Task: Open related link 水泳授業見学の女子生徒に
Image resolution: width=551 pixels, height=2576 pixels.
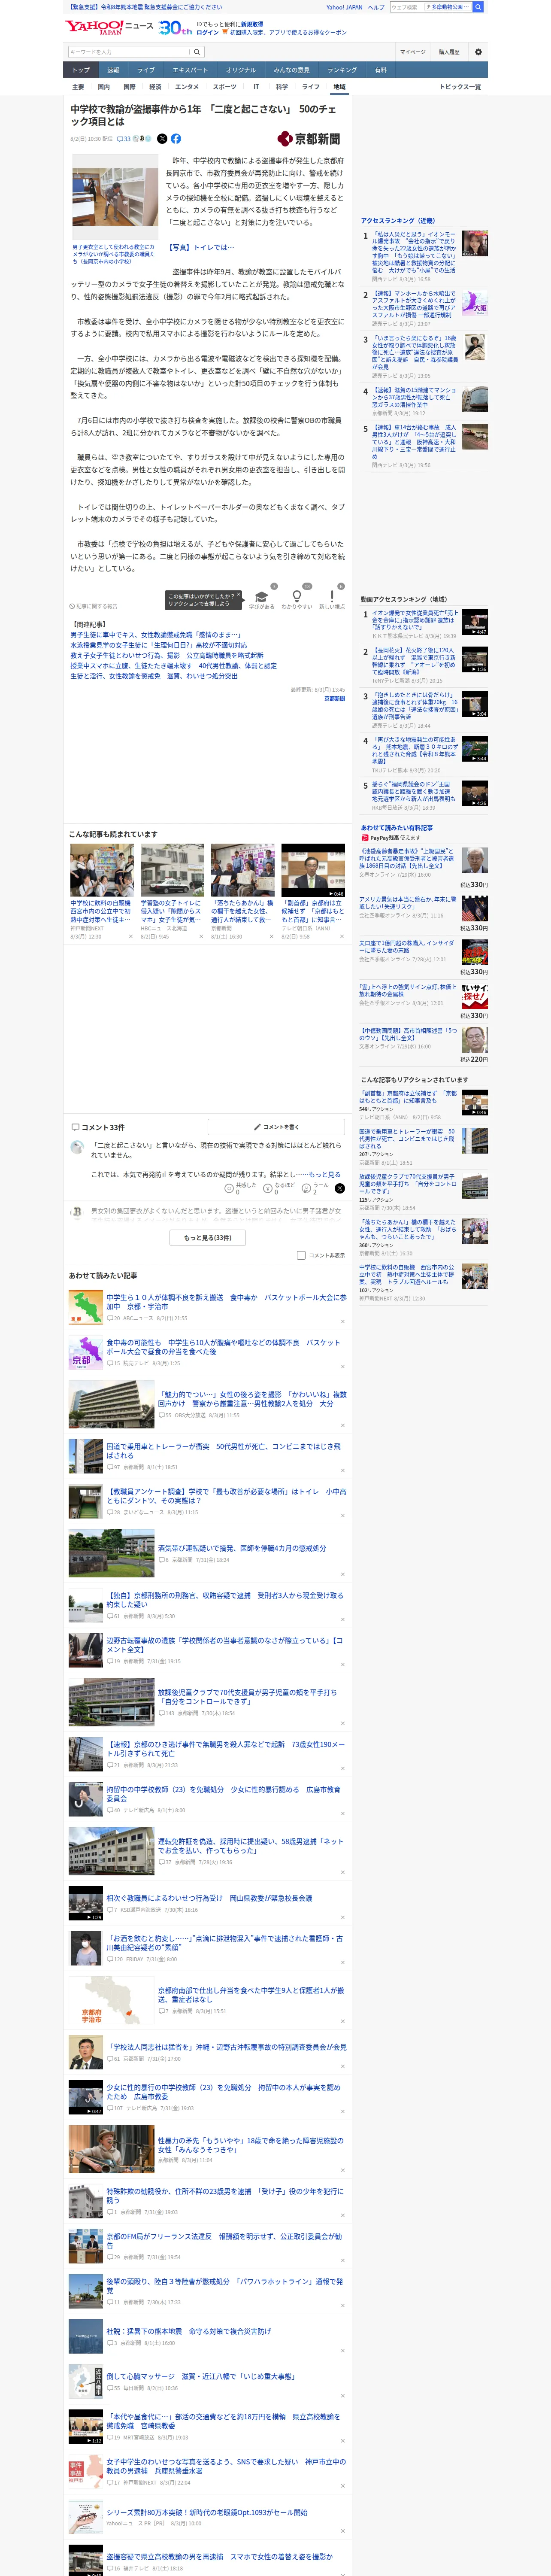Action: click(x=158, y=645)
